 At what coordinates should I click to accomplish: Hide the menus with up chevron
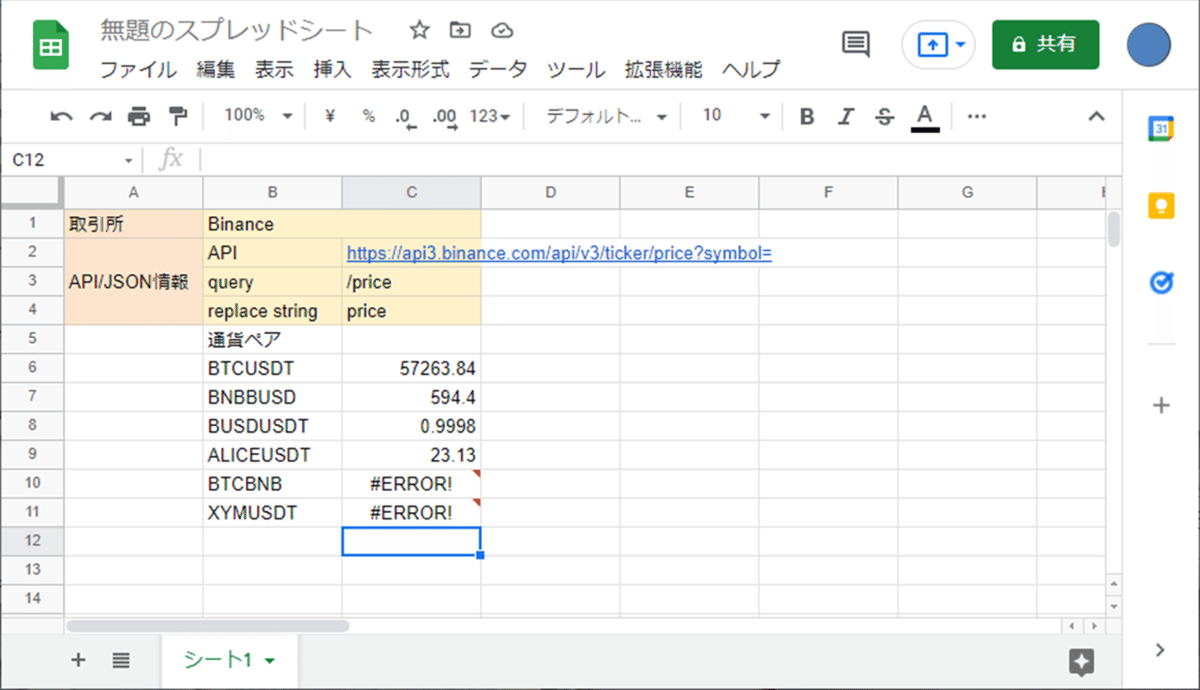click(1097, 116)
